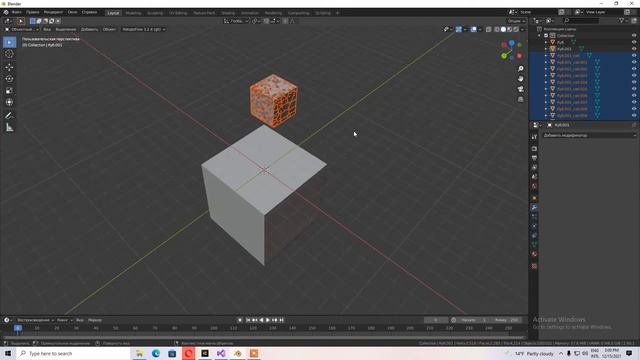Toggle eye icon of Куб.001 row
640x360 pixels.
(634, 49)
